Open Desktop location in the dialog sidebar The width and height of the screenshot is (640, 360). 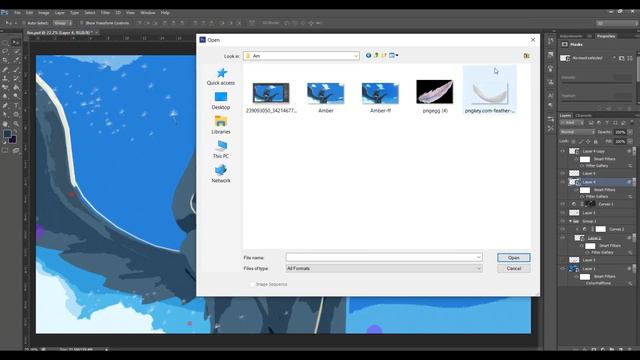pyautogui.click(x=221, y=101)
